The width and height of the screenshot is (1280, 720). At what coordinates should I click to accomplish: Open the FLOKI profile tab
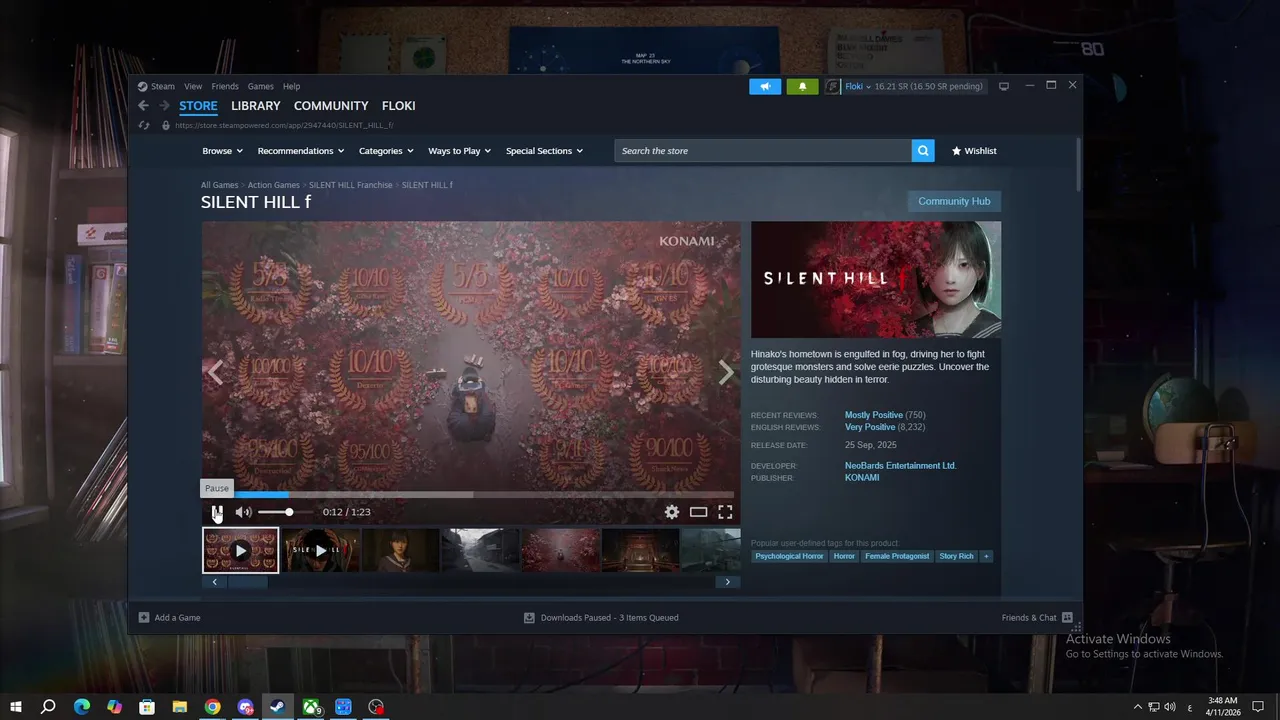pyautogui.click(x=398, y=106)
